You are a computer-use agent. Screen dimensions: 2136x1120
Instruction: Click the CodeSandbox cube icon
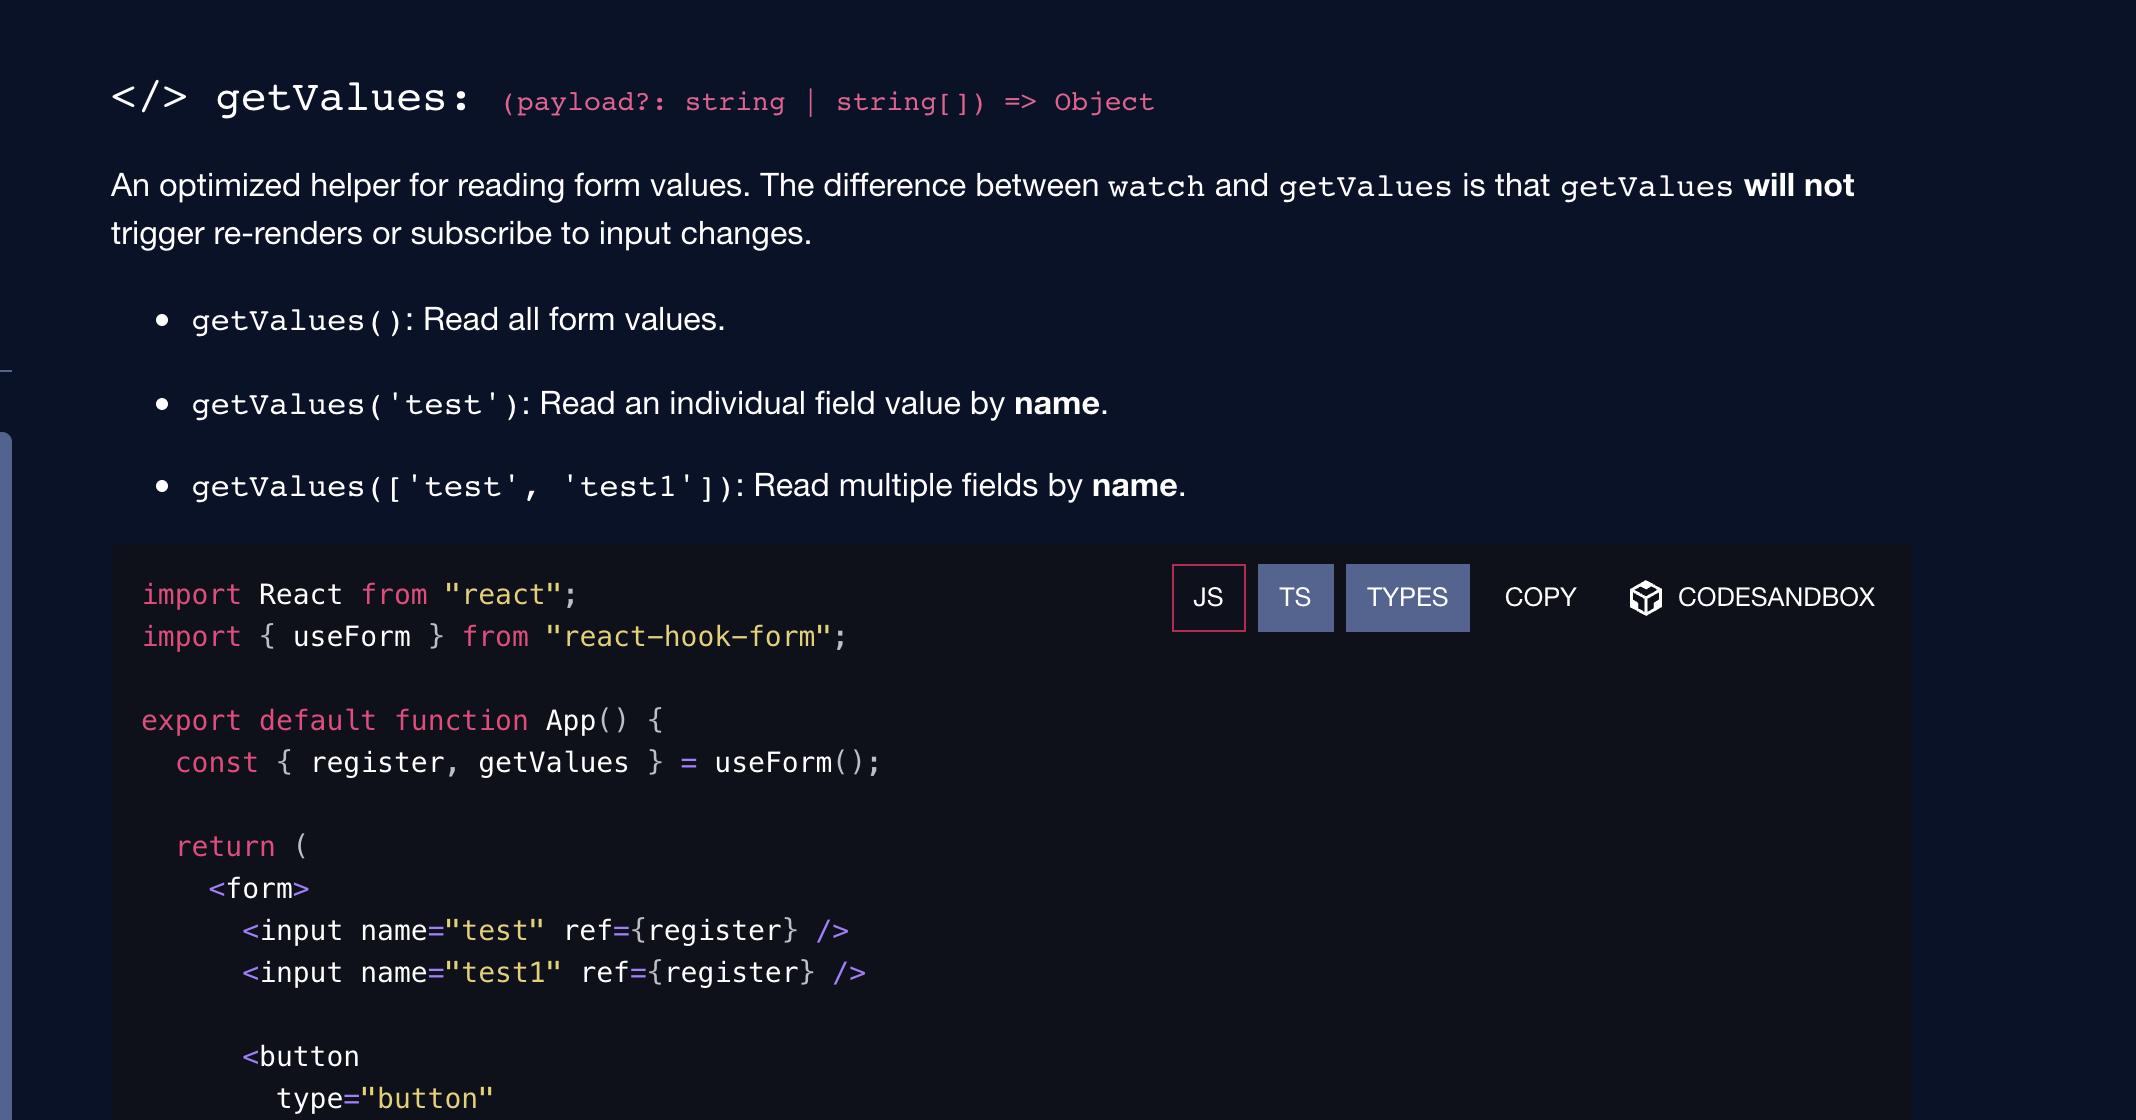(1646, 597)
